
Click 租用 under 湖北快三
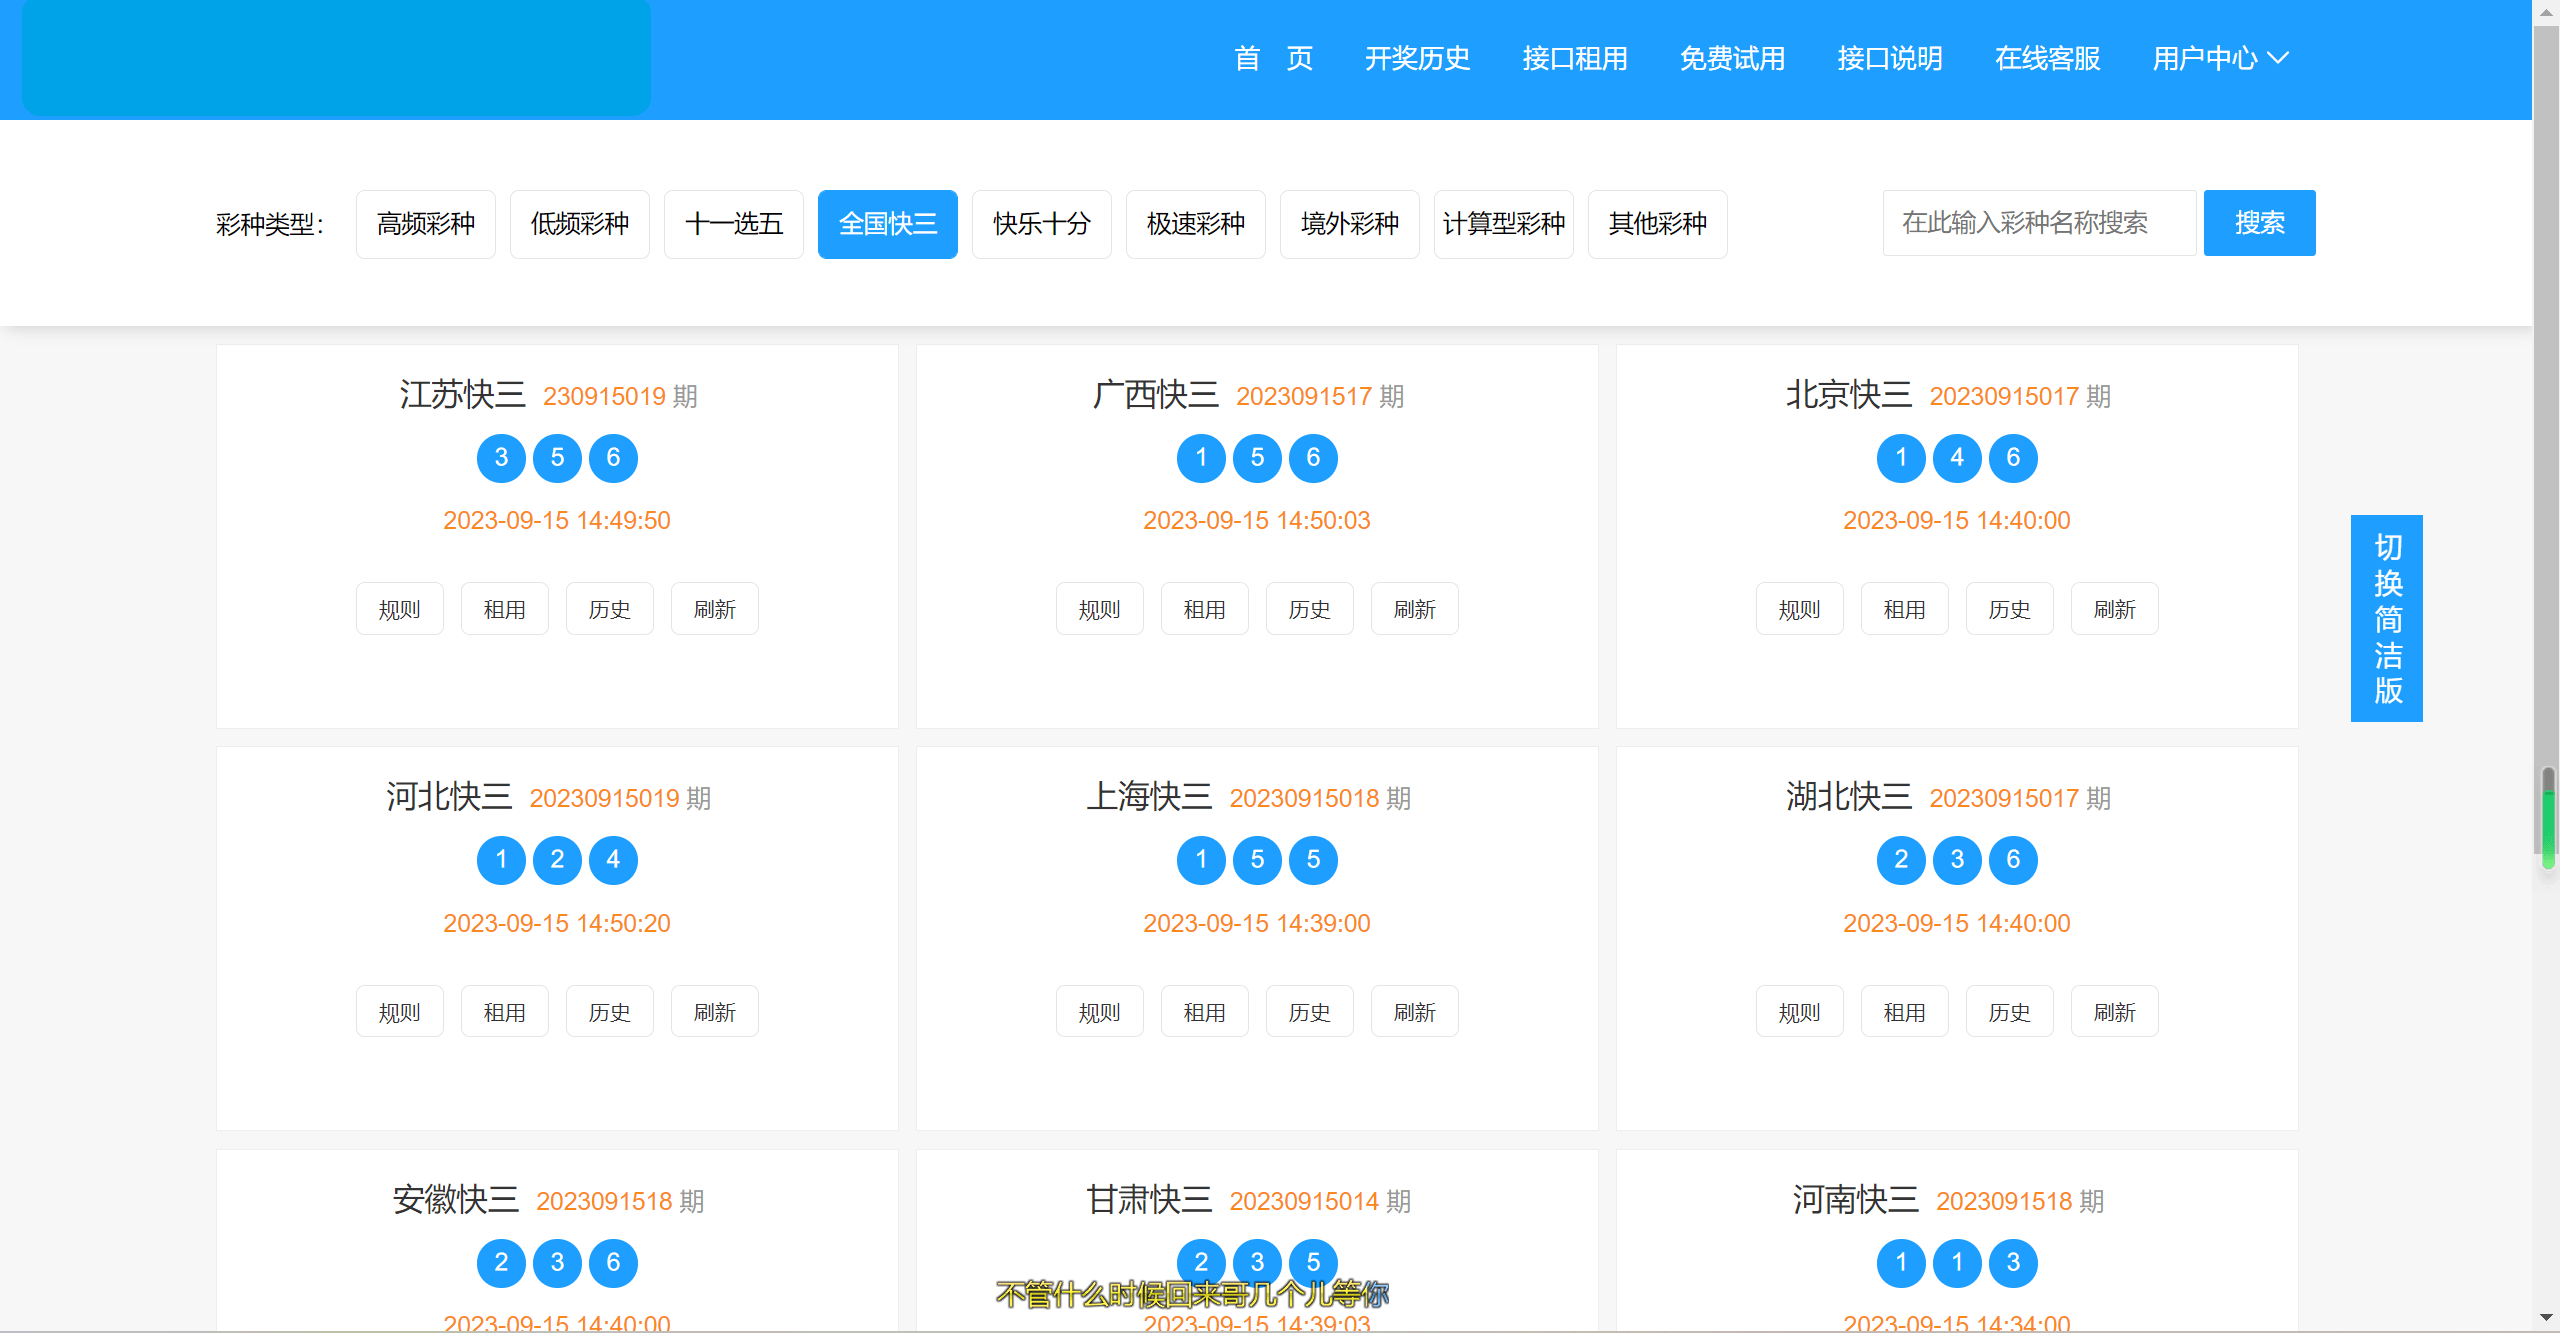[x=1905, y=1012]
